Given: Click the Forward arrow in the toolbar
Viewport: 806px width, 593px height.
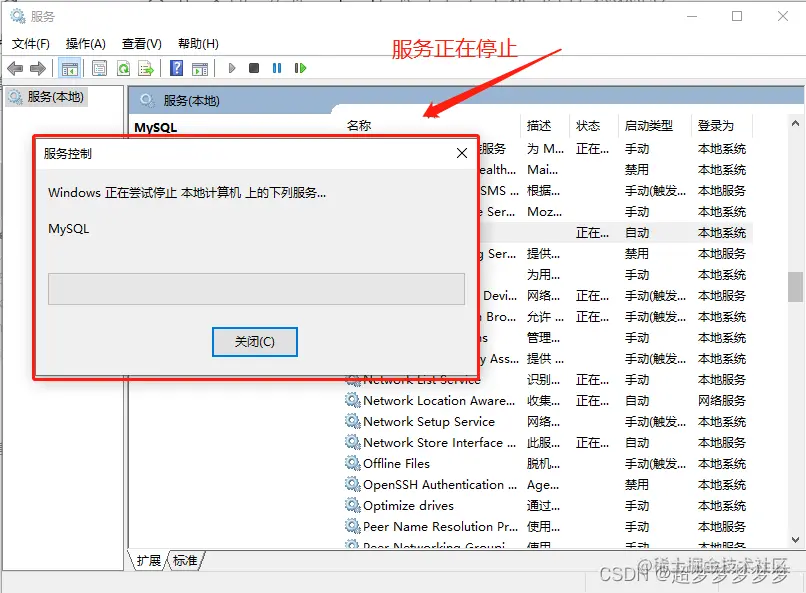Looking at the screenshot, I should tap(38, 68).
